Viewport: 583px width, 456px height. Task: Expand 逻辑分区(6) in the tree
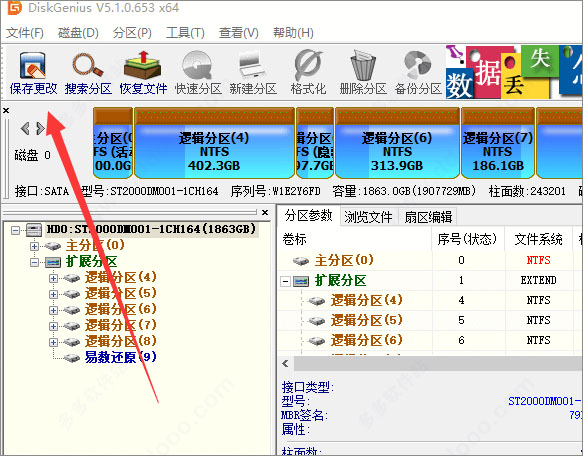point(53,310)
